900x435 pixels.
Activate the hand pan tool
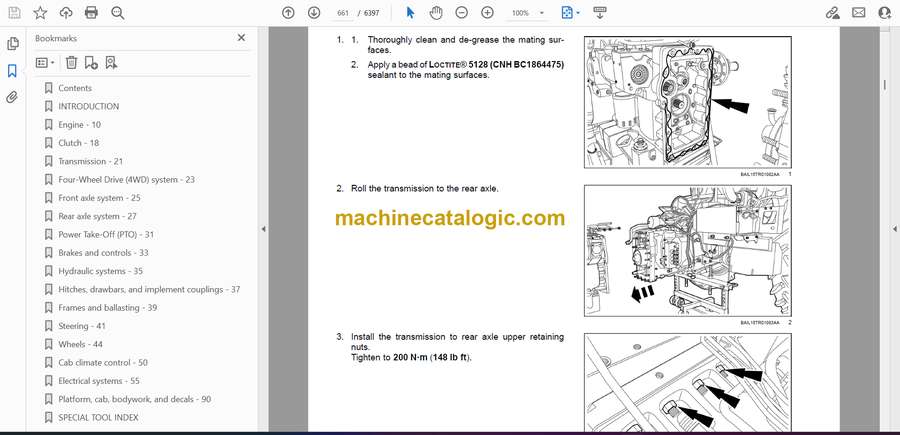tap(436, 13)
